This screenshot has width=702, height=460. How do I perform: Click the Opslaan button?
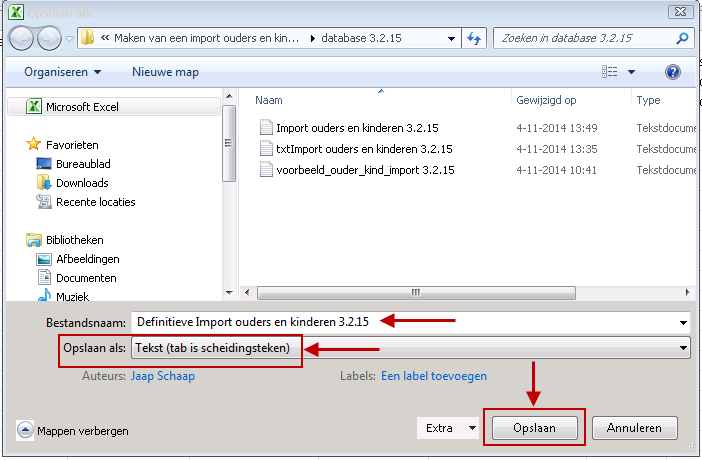533,428
